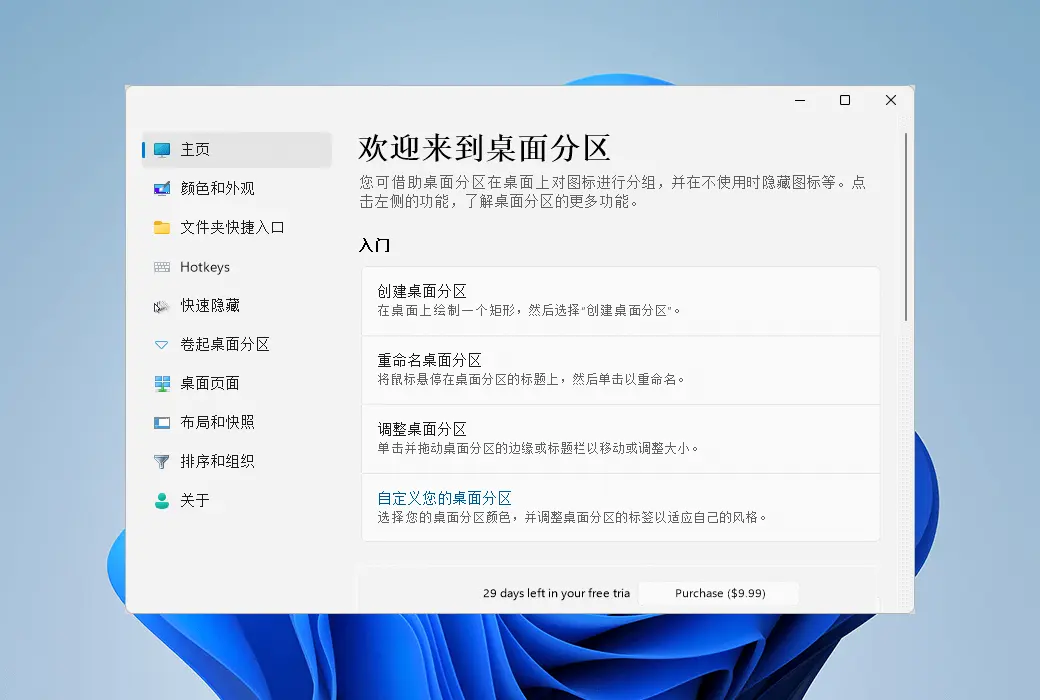Click the 布局和快照 screen icon
The width and height of the screenshot is (1040, 700).
[x=162, y=423]
